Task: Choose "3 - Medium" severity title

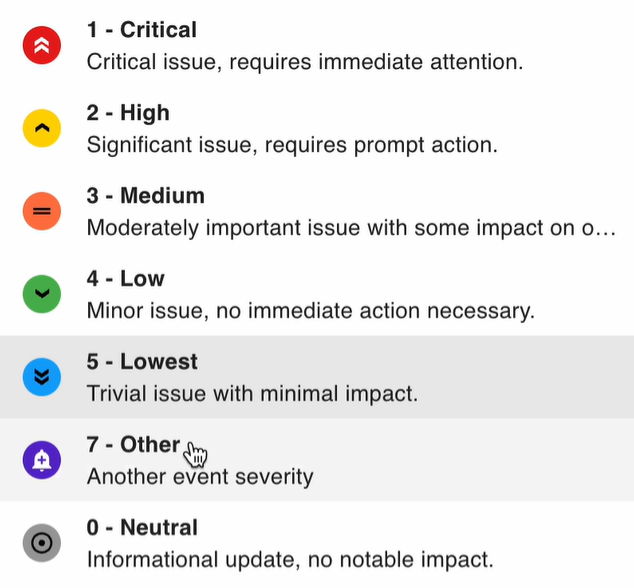Action: [x=145, y=196]
